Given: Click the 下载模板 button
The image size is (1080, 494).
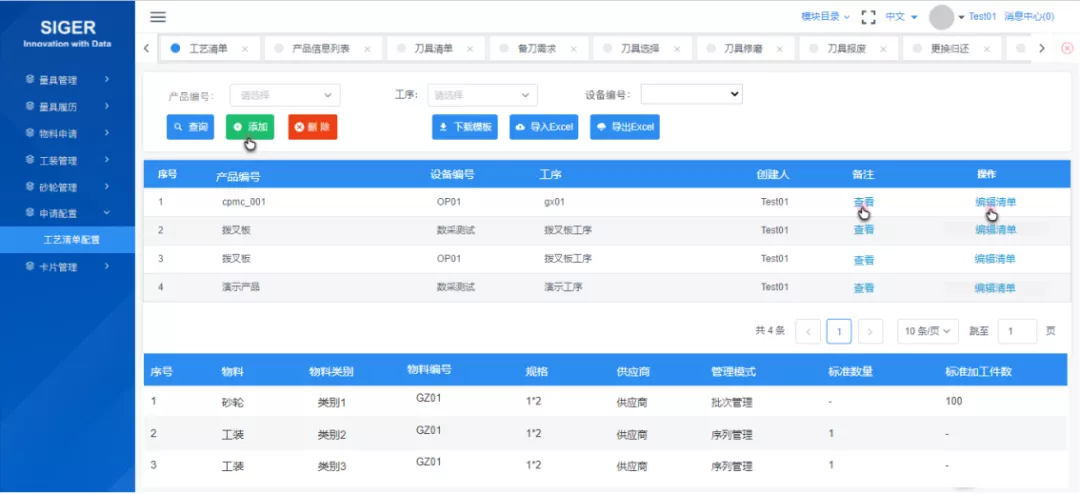Looking at the screenshot, I should pyautogui.click(x=465, y=127).
